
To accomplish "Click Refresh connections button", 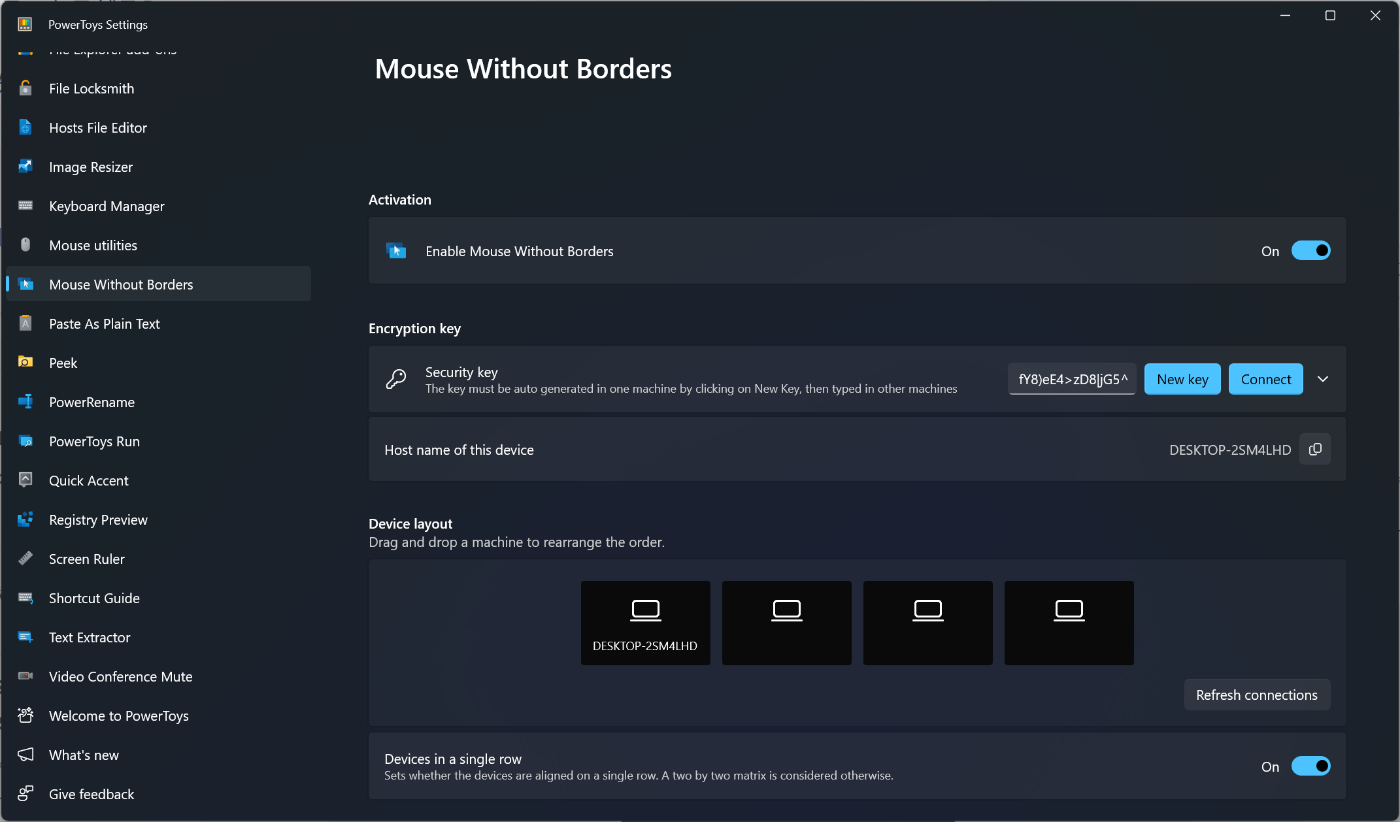I will point(1257,695).
